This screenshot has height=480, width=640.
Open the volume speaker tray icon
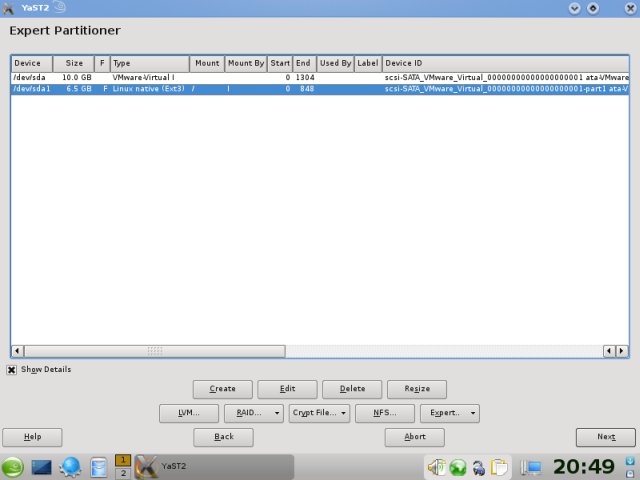[x=436, y=467]
